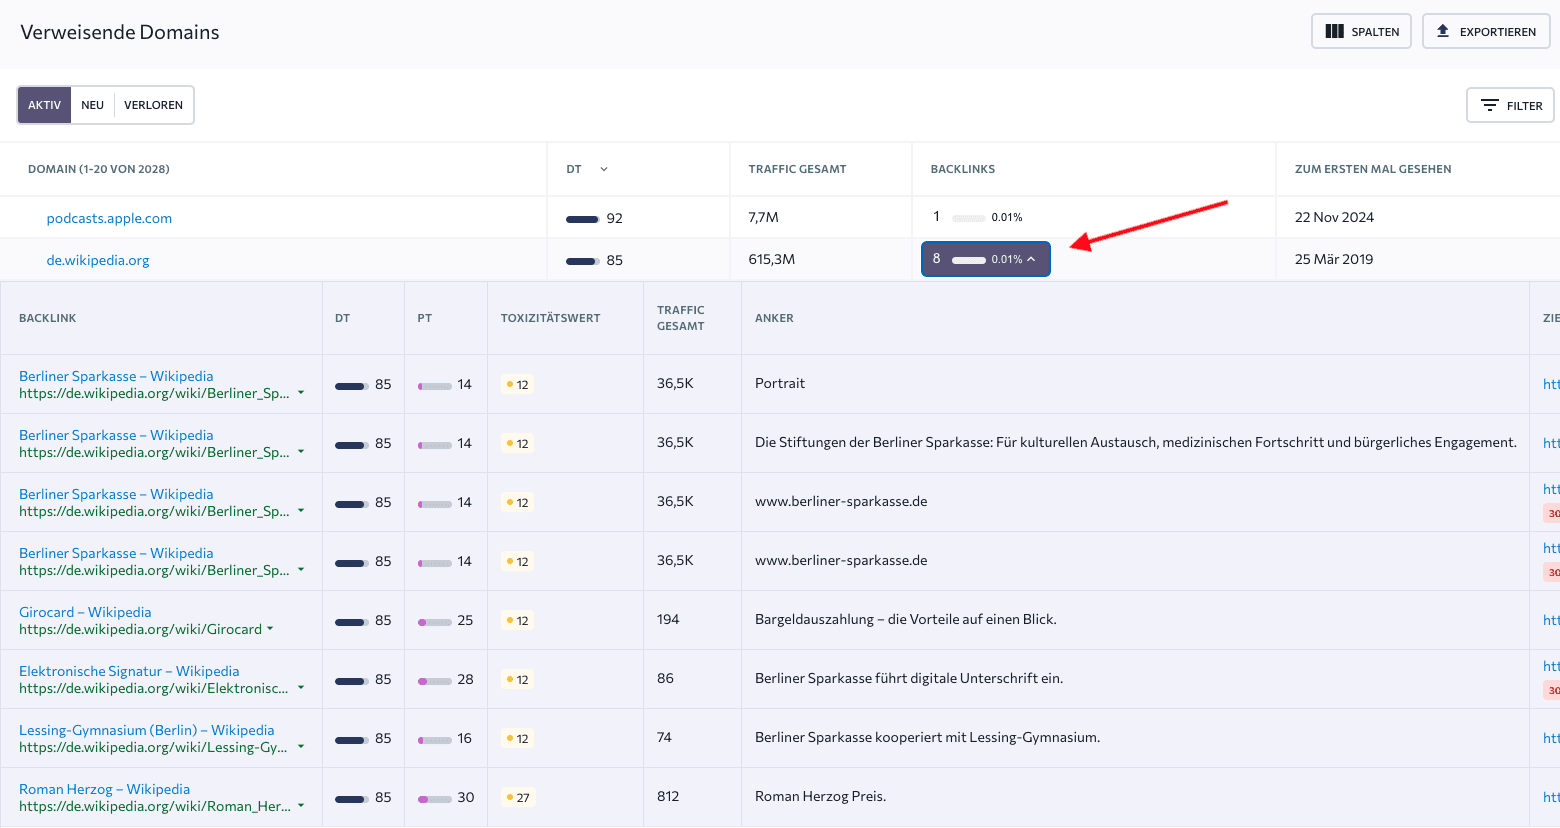This screenshot has height=828, width=1560.
Task: Click the date 22 Nov 2024
Action: (x=1334, y=217)
